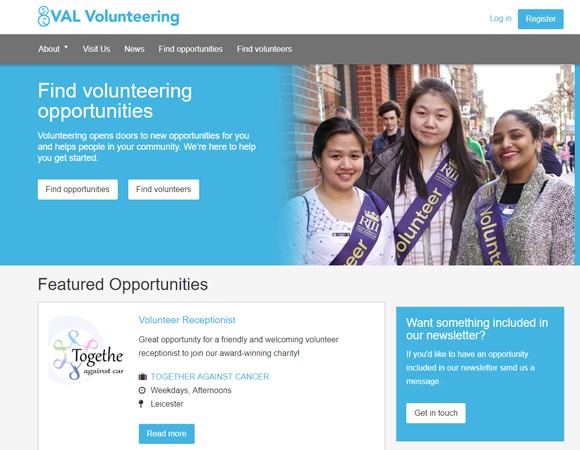The image size is (580, 450).
Task: Click the Register button
Action: click(540, 19)
